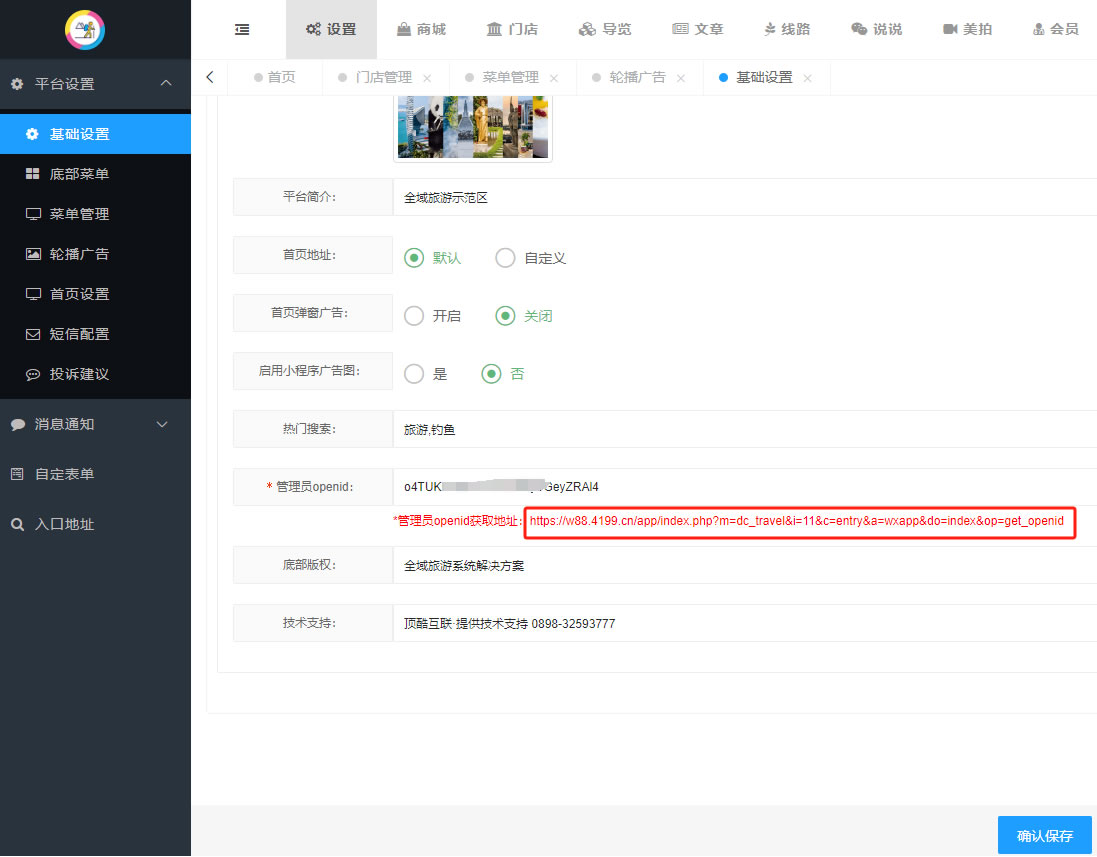This screenshot has width=1097, height=857.
Task: Go to 首页设置 in sidebar
Action: click(x=95, y=294)
